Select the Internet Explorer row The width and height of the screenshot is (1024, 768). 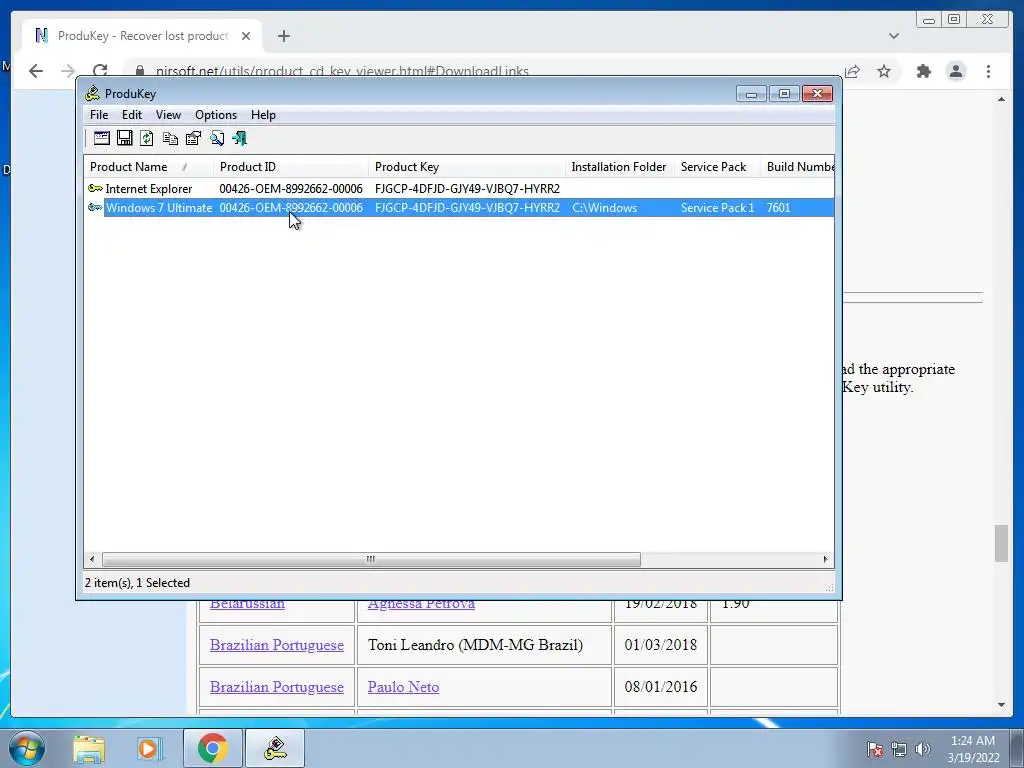[459, 188]
